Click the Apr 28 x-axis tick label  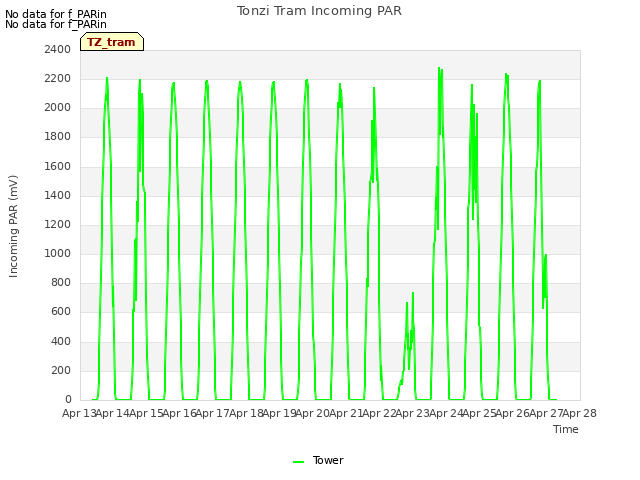pos(580,413)
